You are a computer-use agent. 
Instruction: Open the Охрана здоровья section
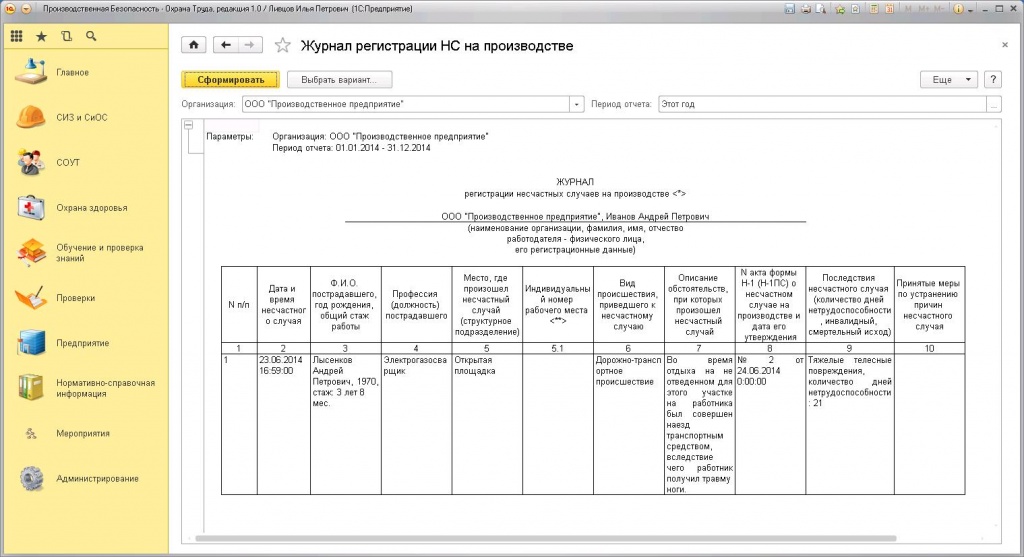84,208
